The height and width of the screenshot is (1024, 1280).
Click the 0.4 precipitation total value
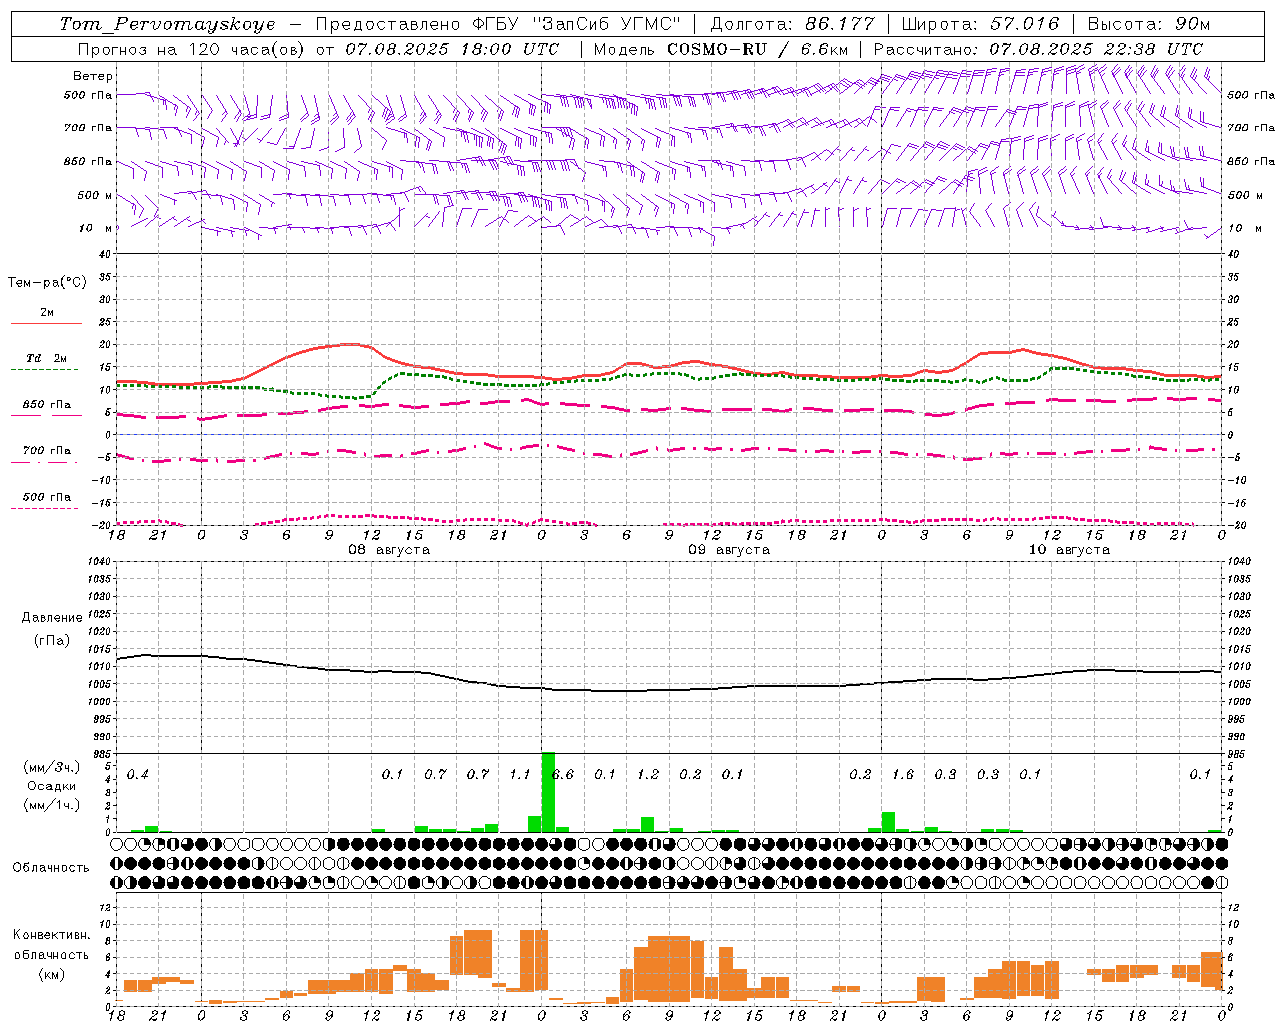click(138, 774)
